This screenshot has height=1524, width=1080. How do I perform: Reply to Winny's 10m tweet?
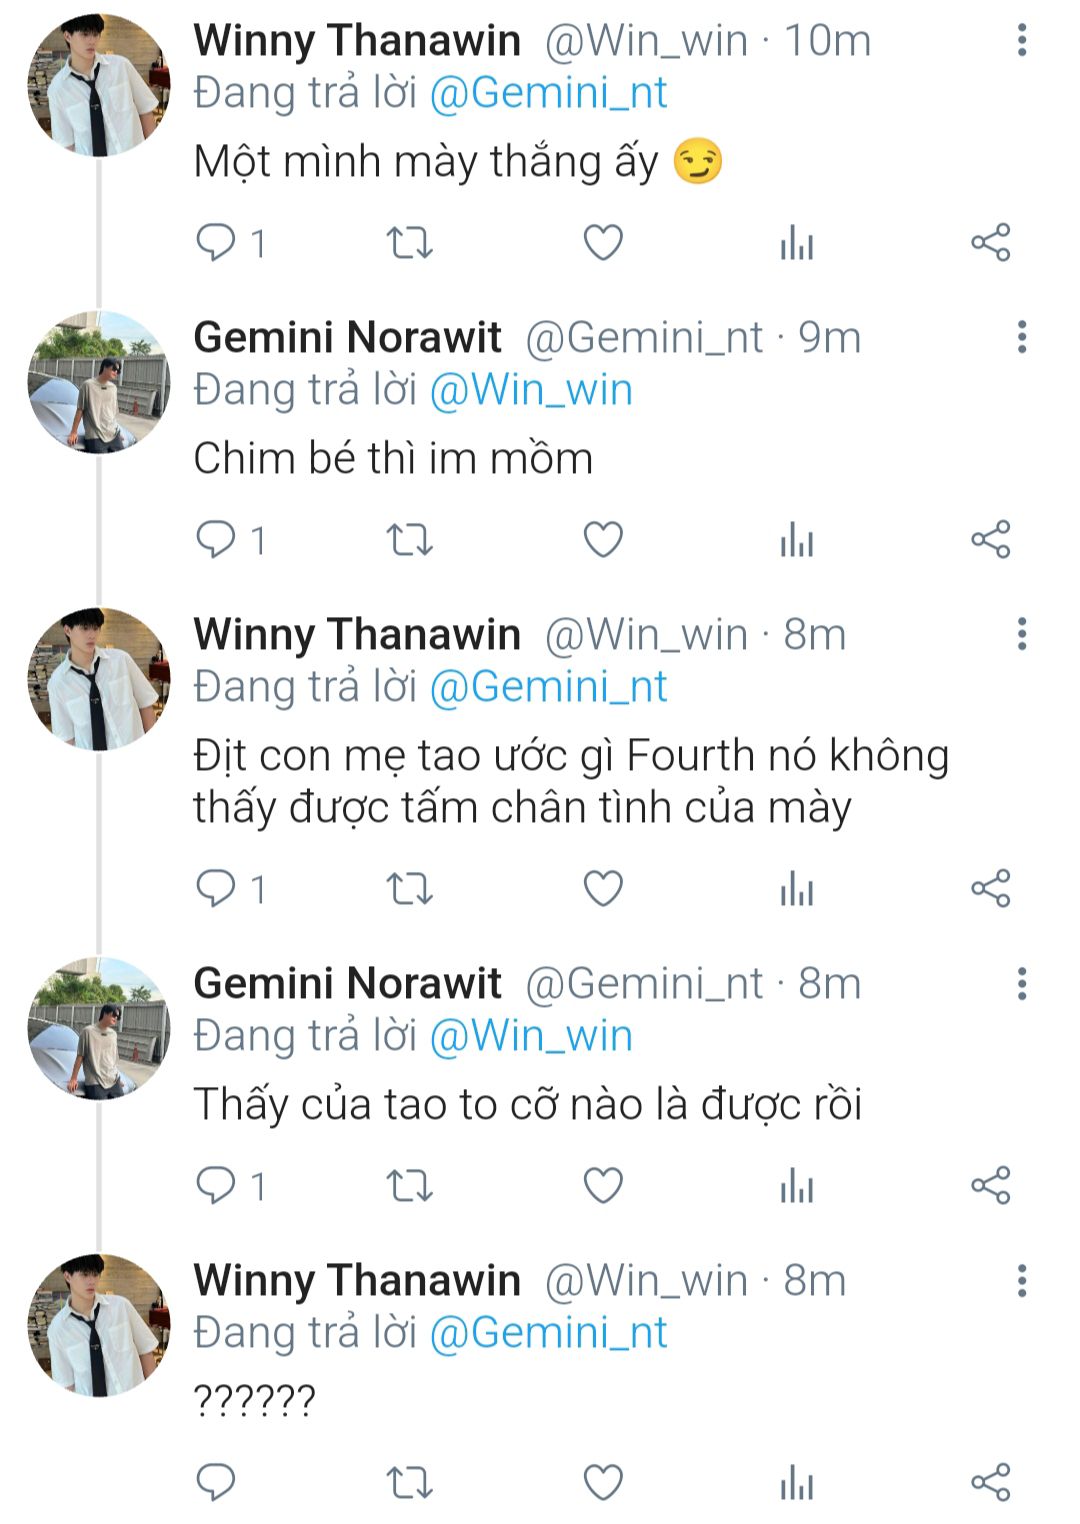[x=216, y=243]
